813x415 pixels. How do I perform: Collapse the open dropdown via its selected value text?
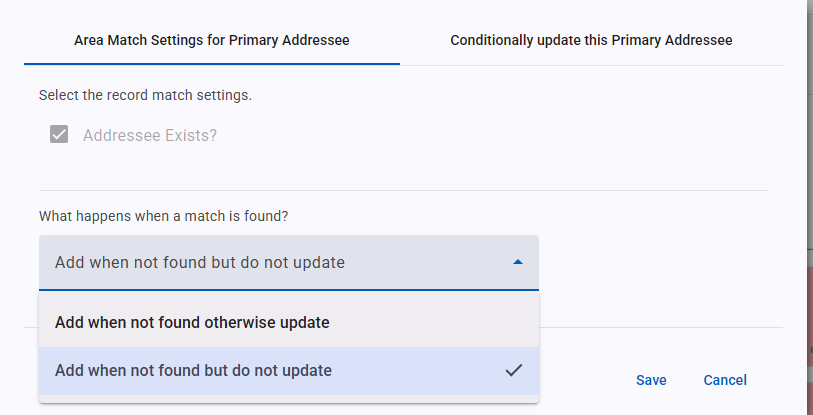pyautogui.click(x=200, y=262)
